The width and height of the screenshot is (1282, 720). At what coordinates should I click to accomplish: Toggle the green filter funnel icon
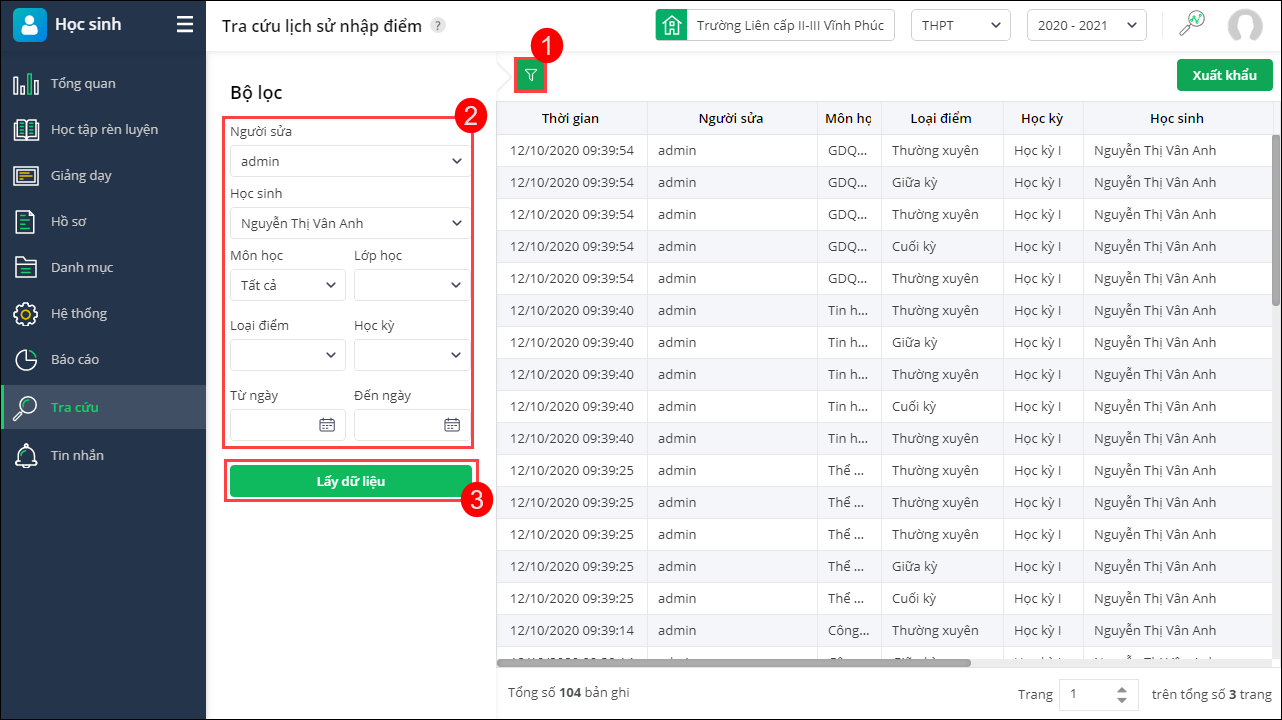531,75
